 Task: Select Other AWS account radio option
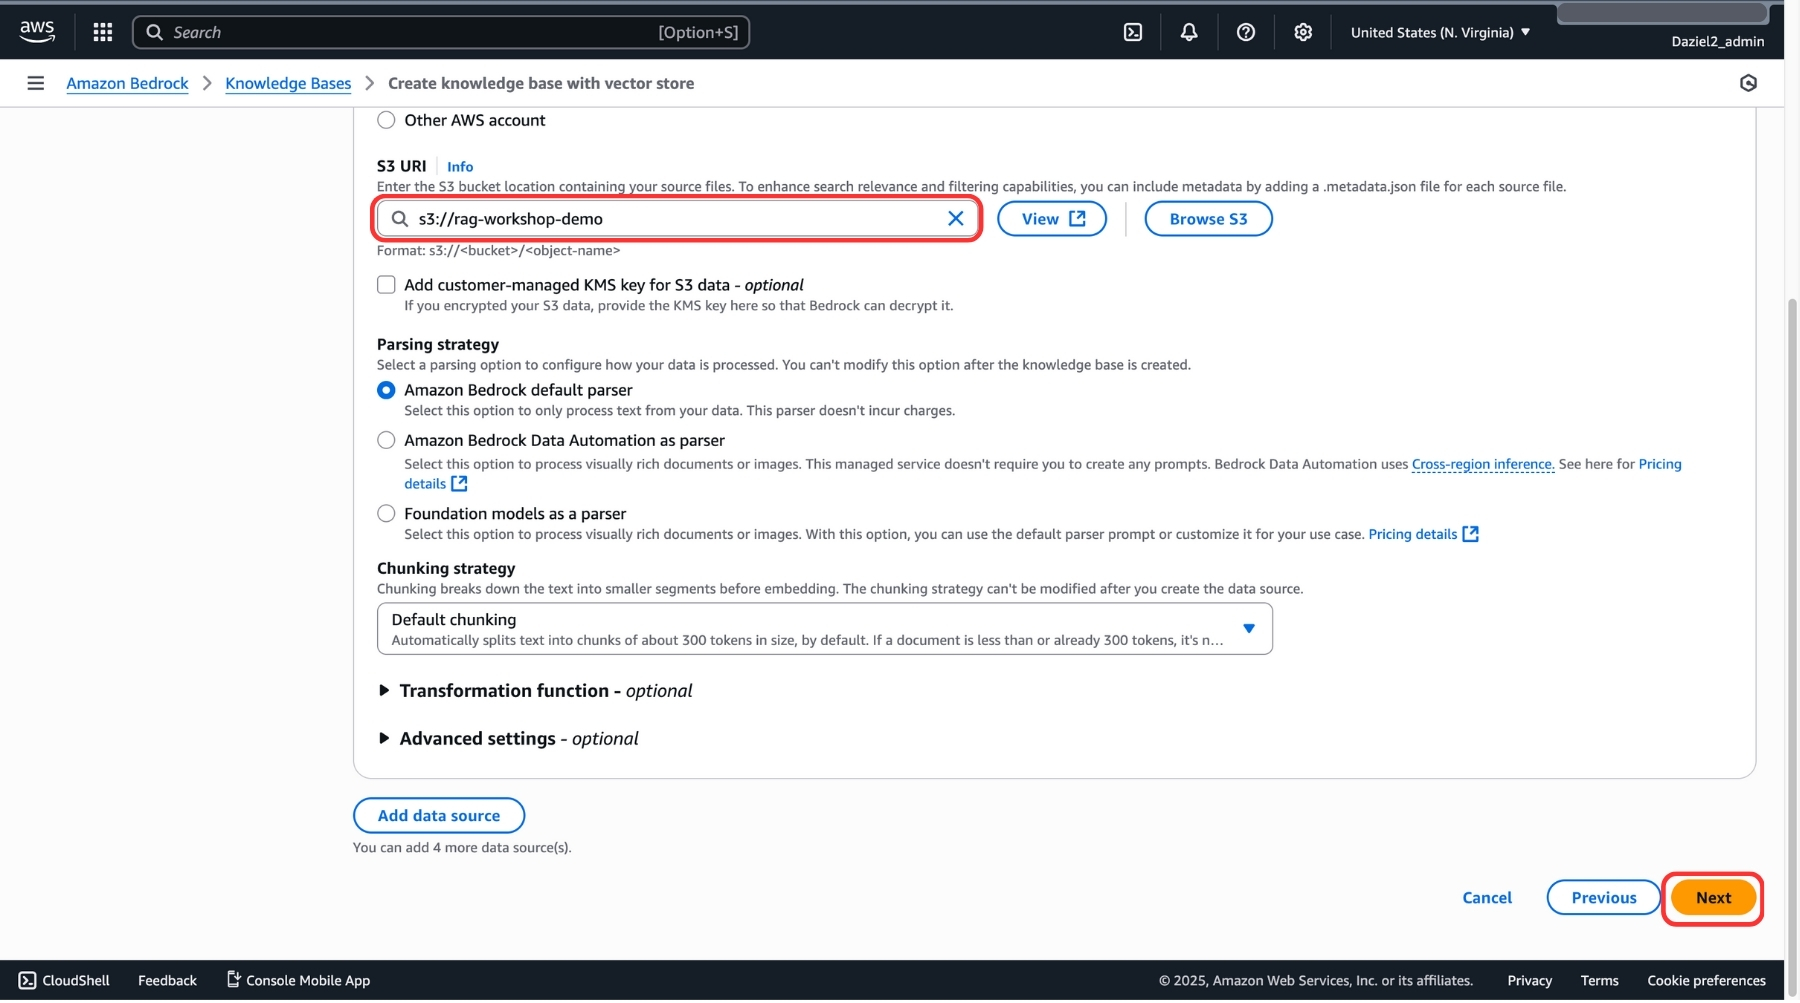pos(386,120)
